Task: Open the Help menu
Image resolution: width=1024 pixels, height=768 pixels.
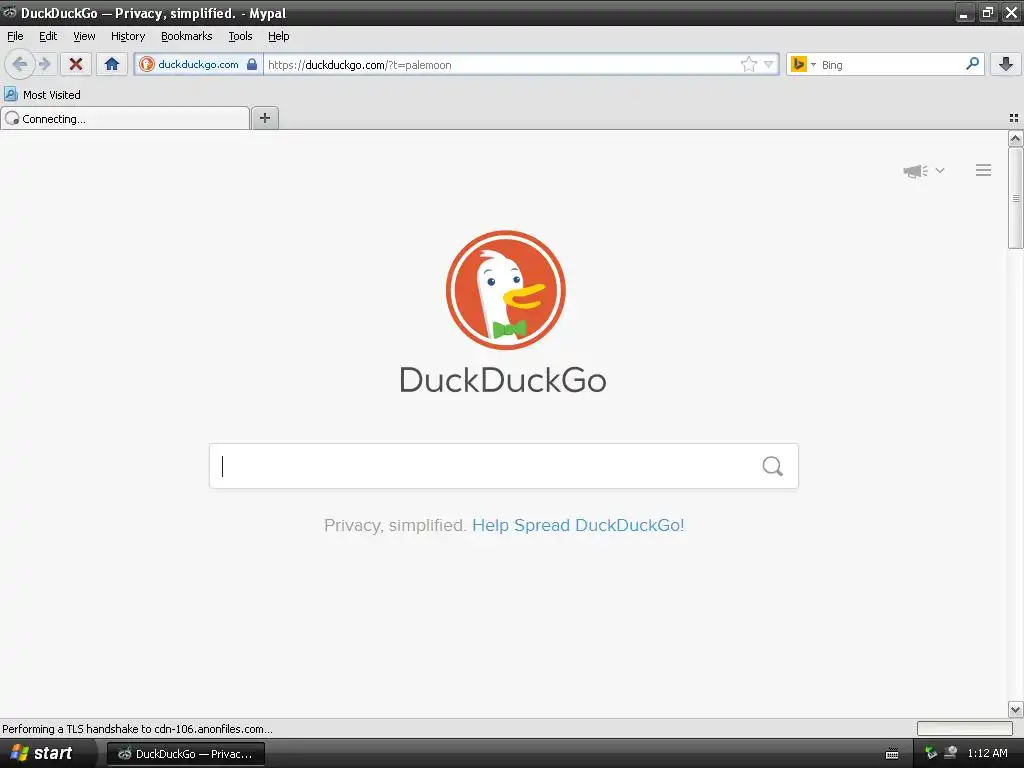Action: [279, 36]
